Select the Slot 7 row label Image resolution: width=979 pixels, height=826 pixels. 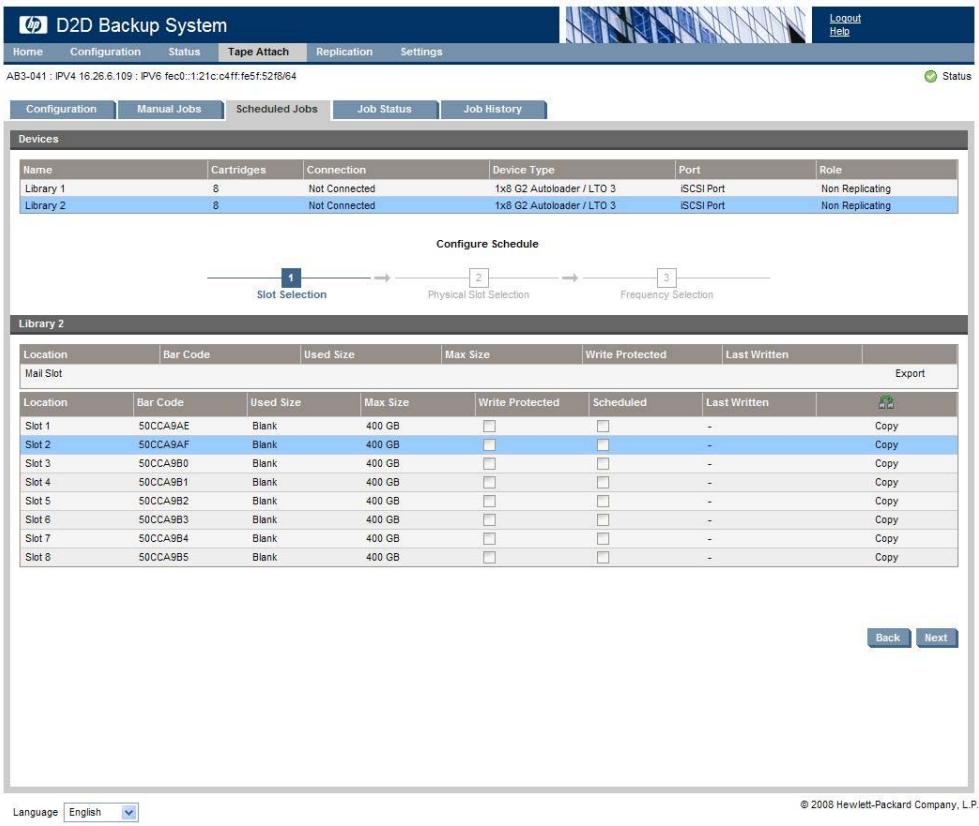(x=37, y=538)
